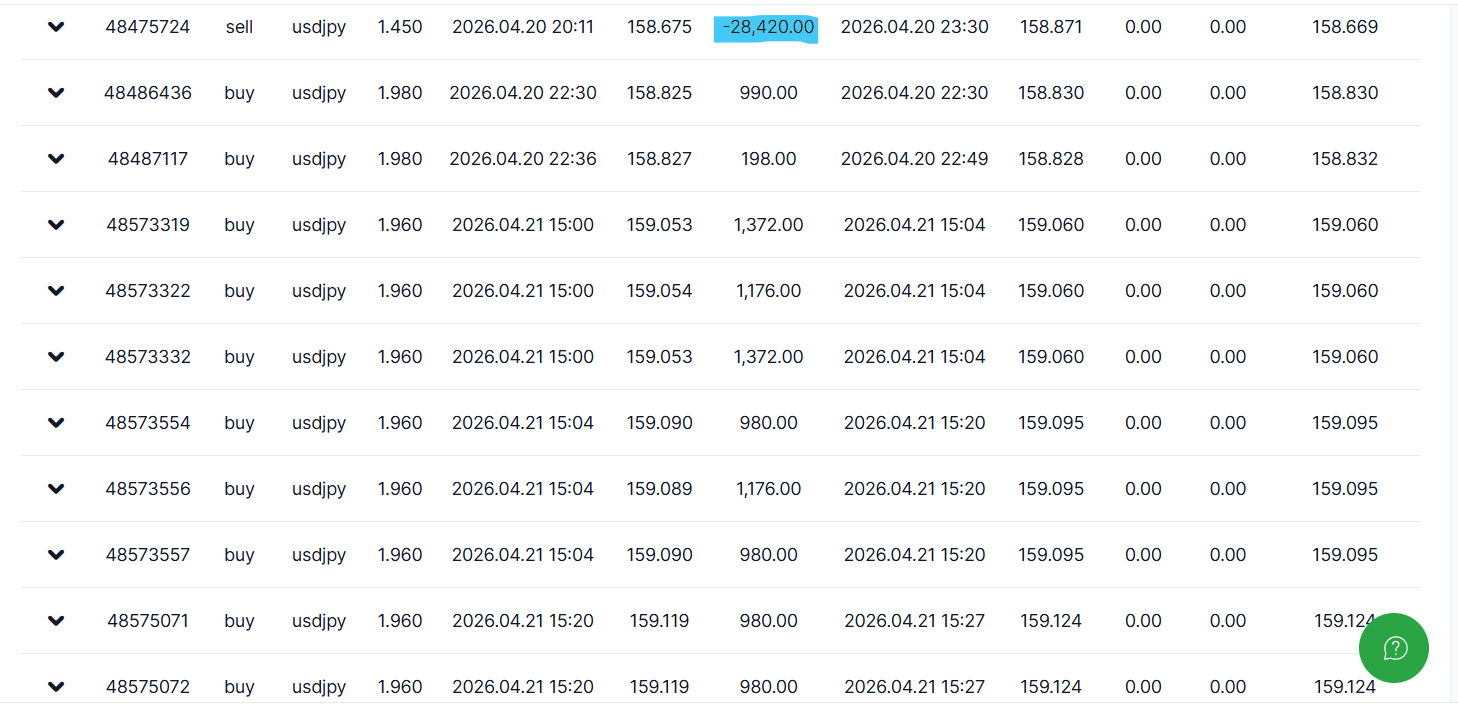The height and width of the screenshot is (712, 1458).
Task: Expand row for order 48573557
Action: pos(56,555)
